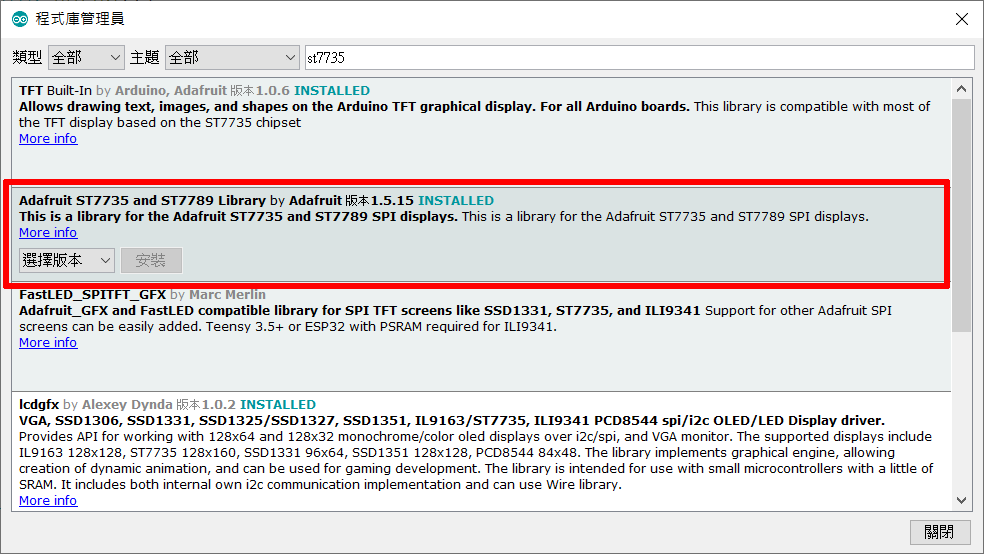Open More info for Adafruit ST7735 Library

coord(48,233)
